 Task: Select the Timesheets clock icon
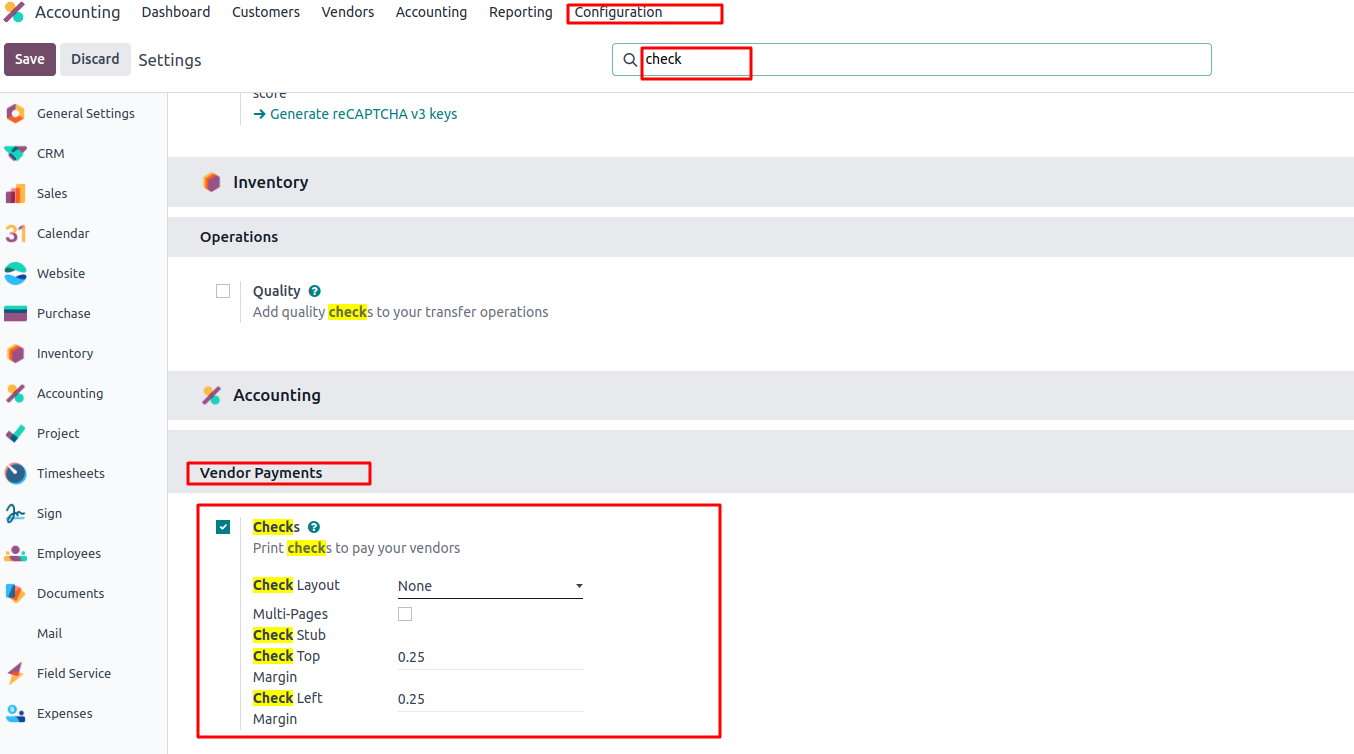pos(15,474)
